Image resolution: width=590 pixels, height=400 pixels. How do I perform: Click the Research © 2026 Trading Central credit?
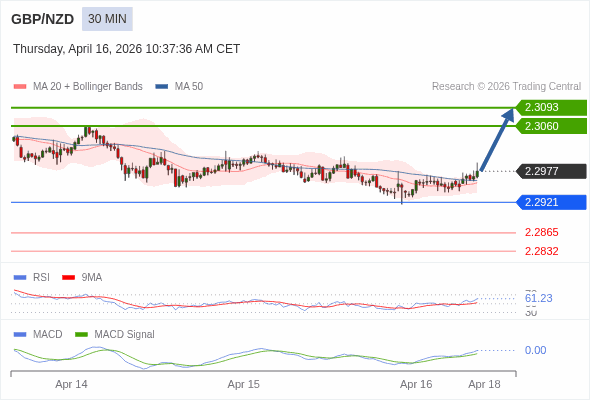(506, 87)
